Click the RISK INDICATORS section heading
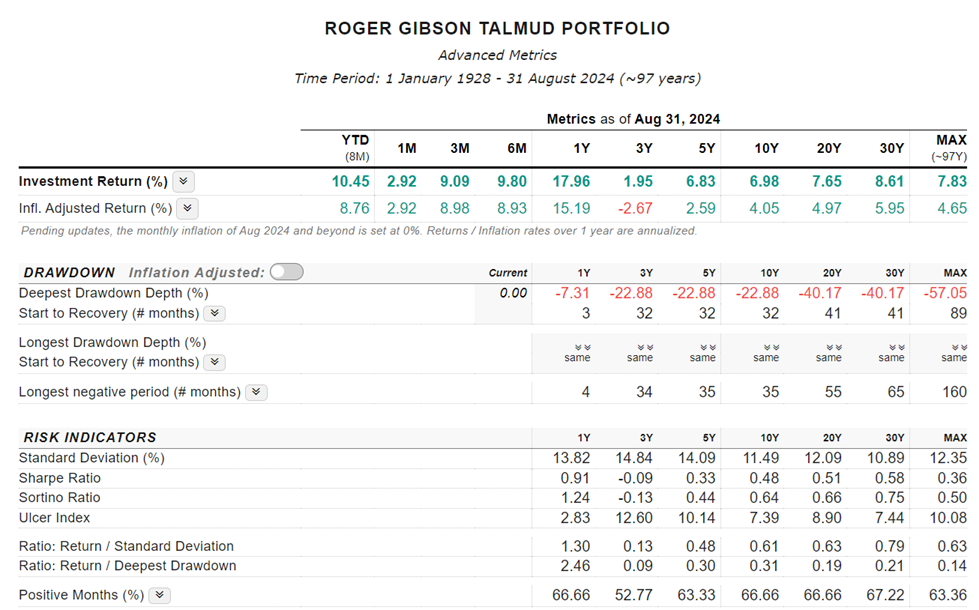The height and width of the screenshot is (610, 979). tap(89, 438)
